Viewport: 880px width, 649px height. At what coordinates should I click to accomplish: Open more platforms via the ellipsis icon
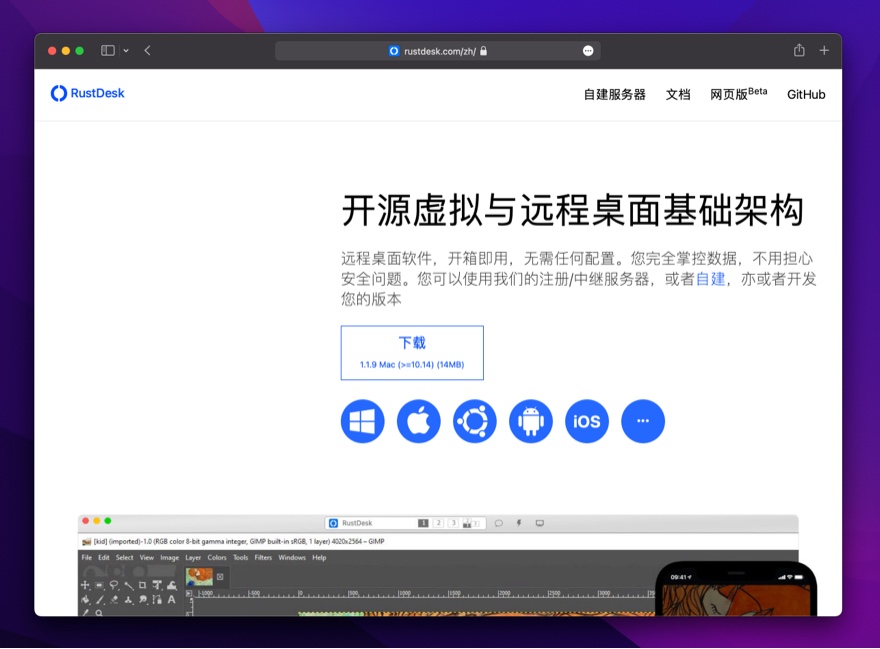(643, 421)
